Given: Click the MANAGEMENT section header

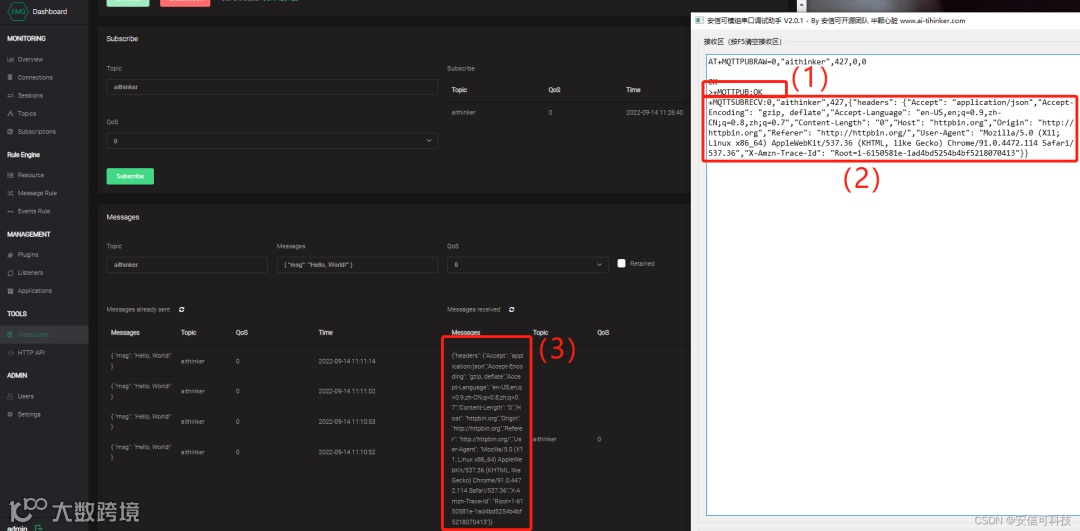Looking at the screenshot, I should click(28, 235).
